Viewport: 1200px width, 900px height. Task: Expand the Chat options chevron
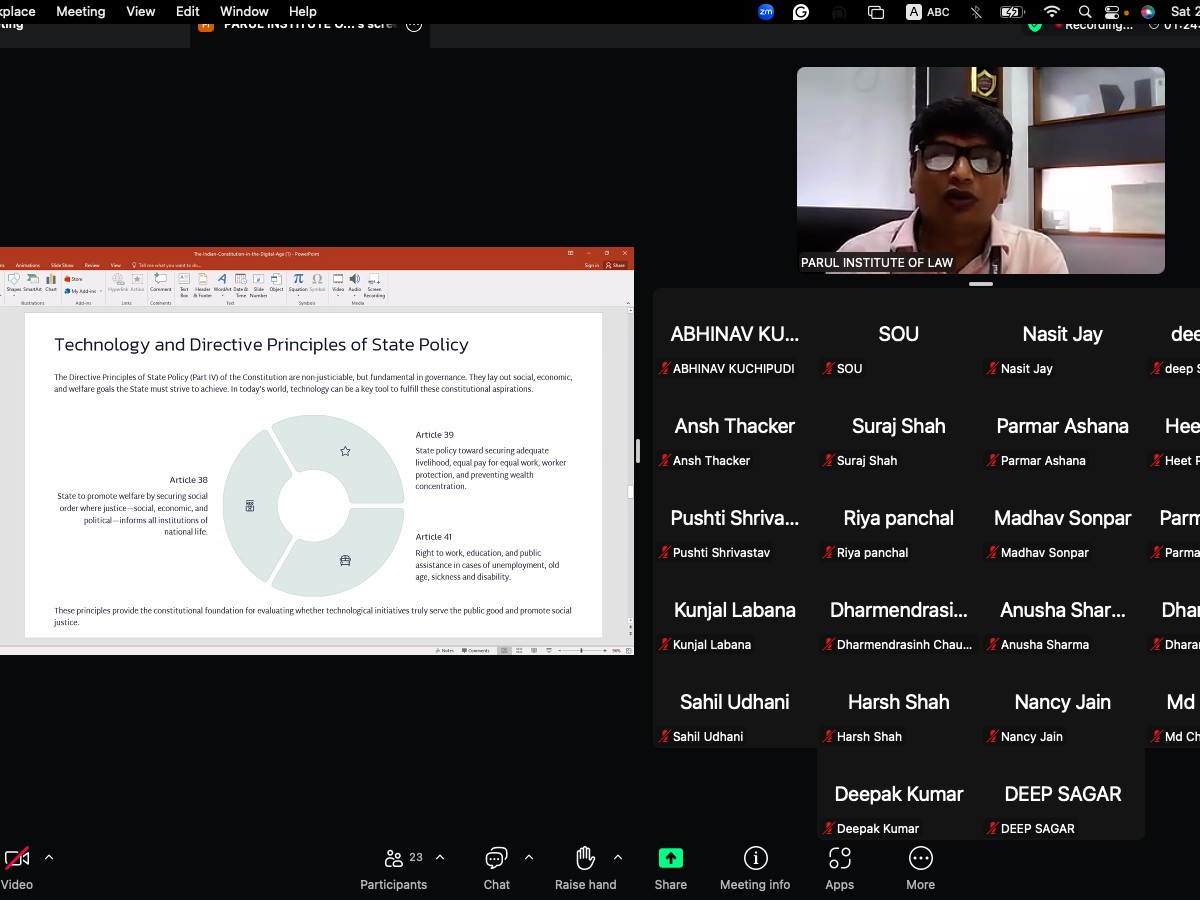point(529,857)
